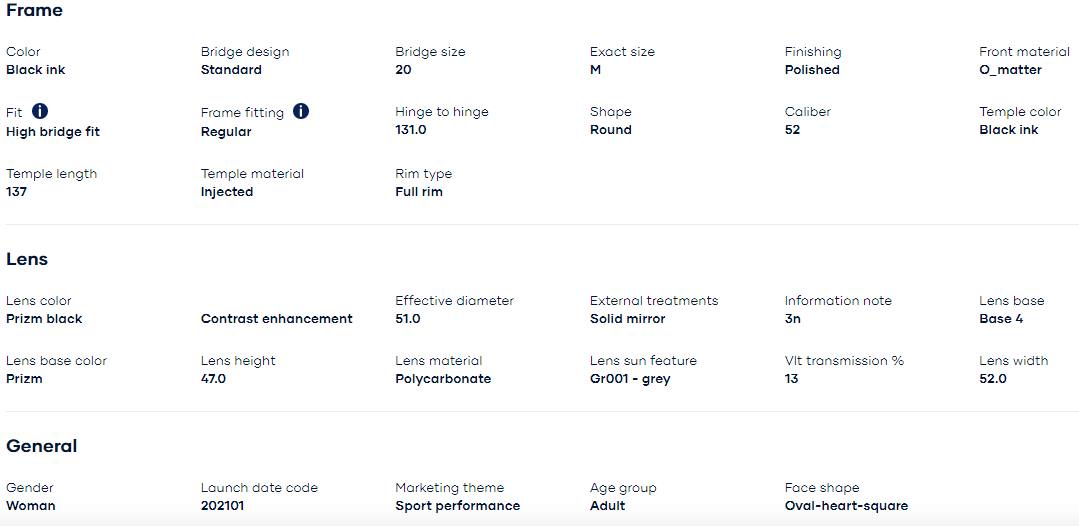Click the O_matter front material value

(1010, 70)
